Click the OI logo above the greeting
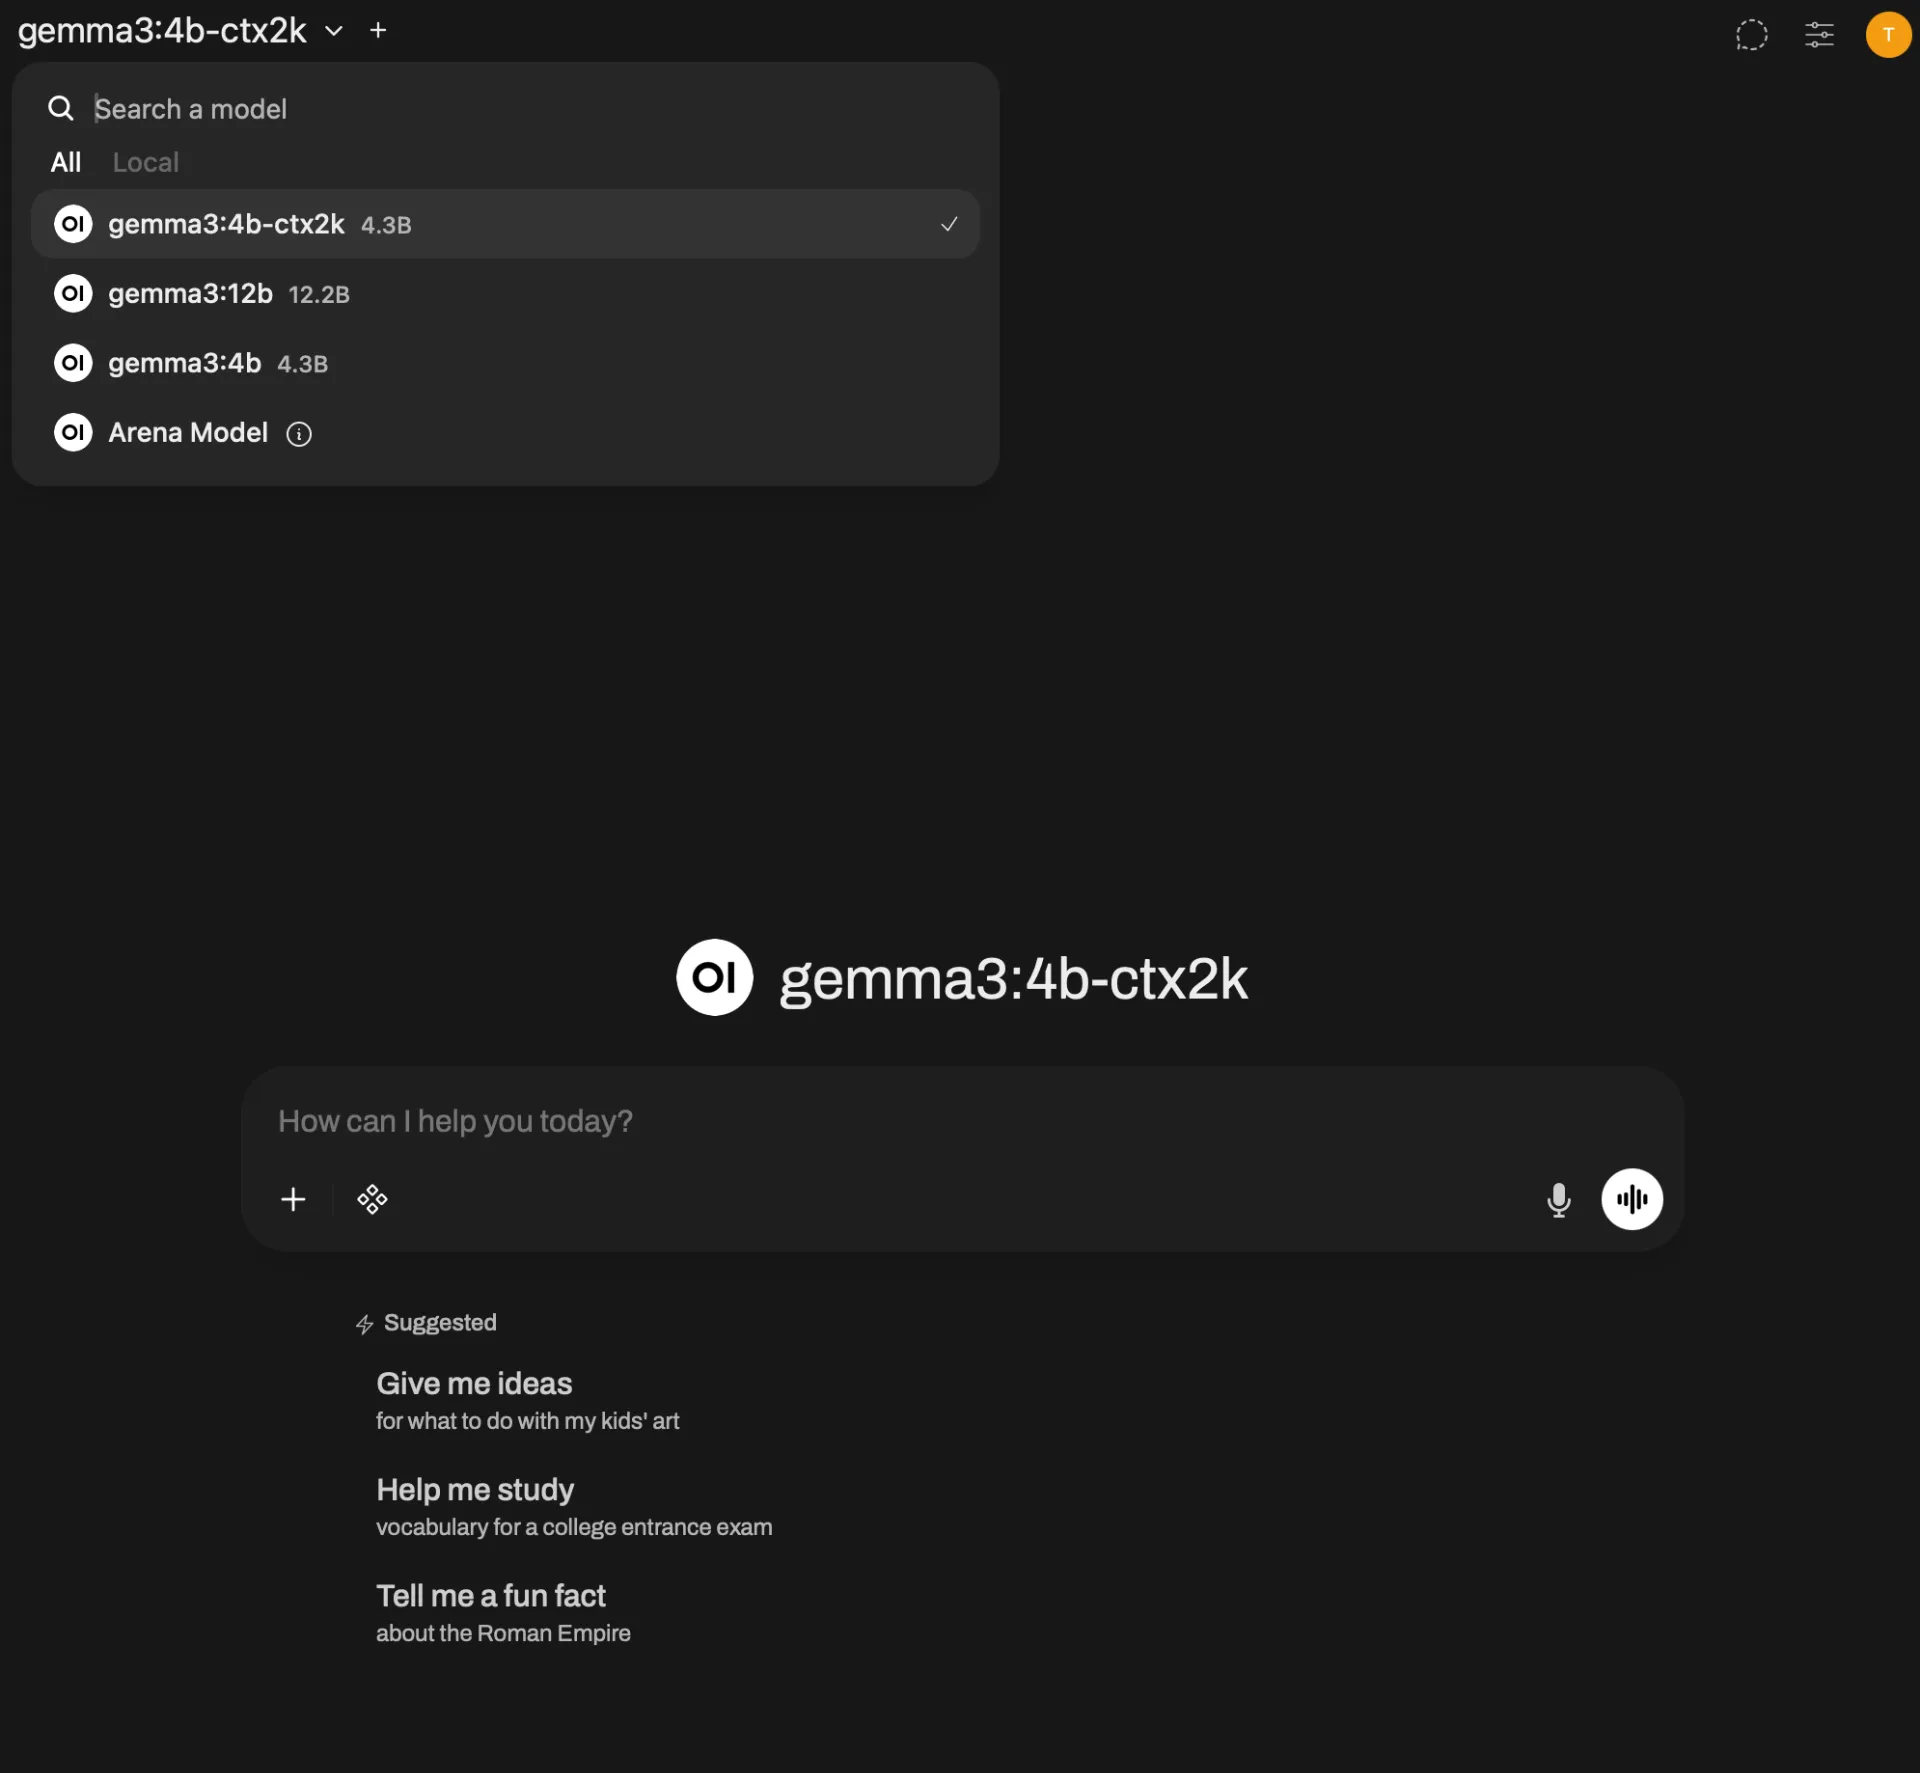 [713, 977]
